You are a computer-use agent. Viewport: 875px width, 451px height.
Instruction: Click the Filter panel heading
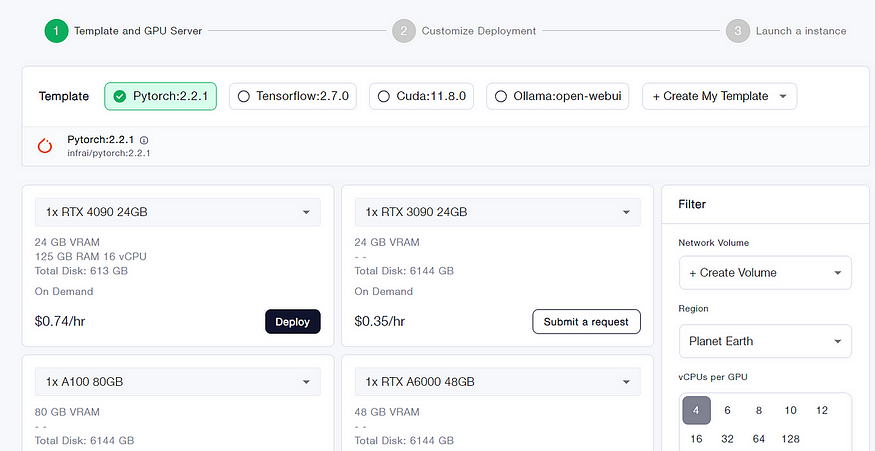pos(692,204)
